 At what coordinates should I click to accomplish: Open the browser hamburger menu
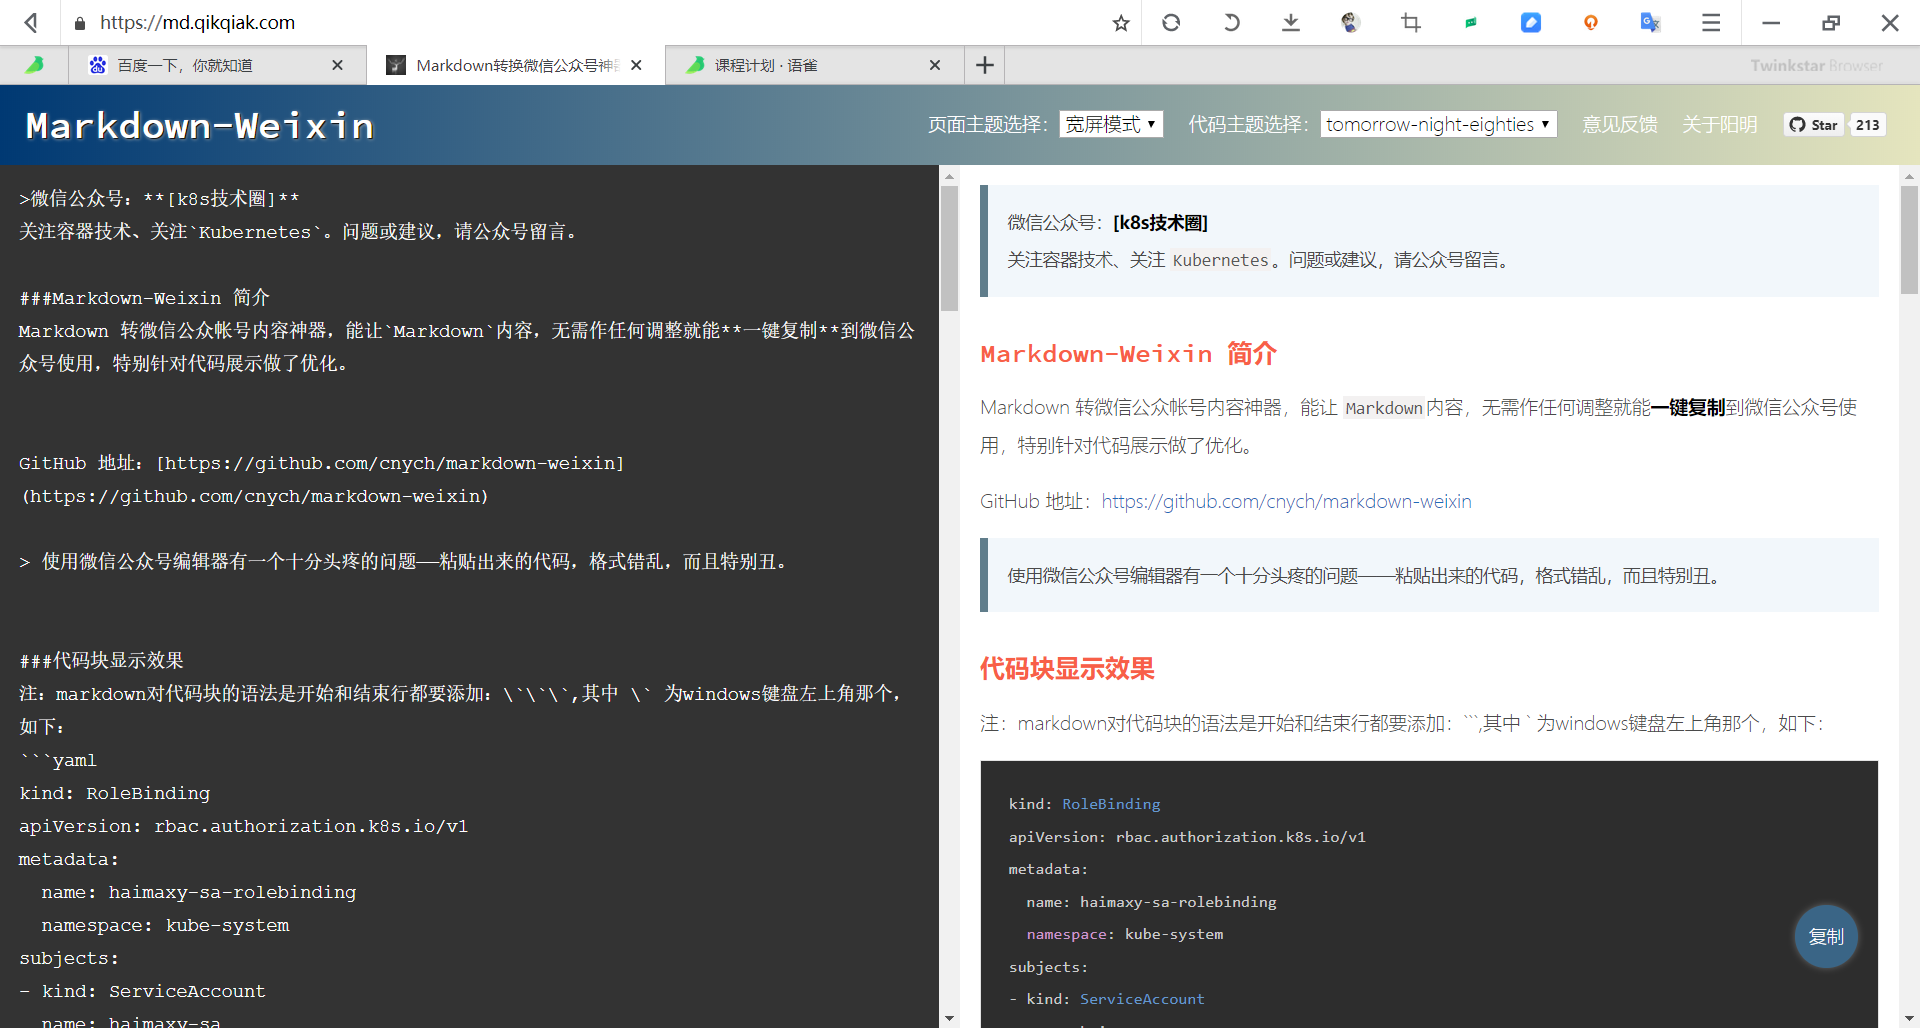1711,22
